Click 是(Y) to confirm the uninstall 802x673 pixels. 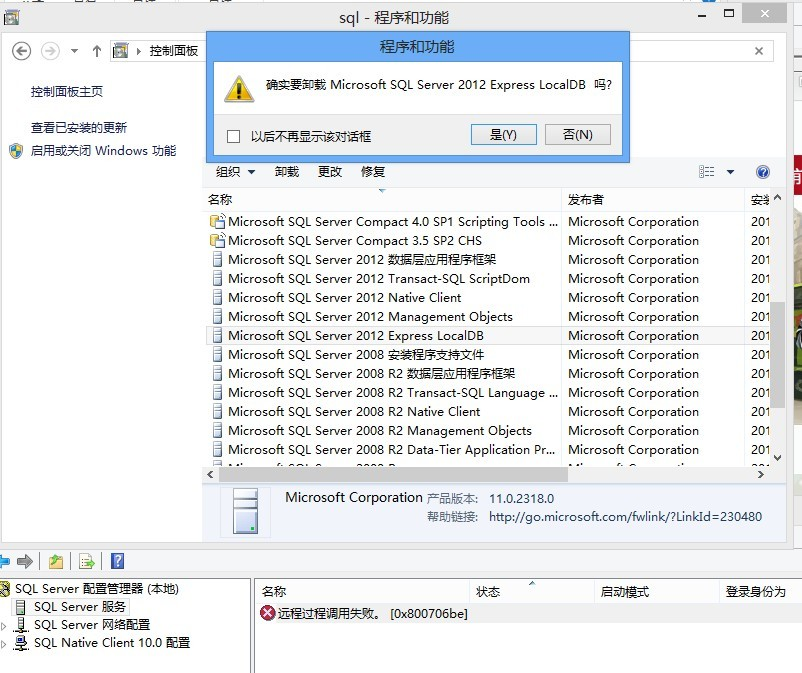(x=504, y=134)
